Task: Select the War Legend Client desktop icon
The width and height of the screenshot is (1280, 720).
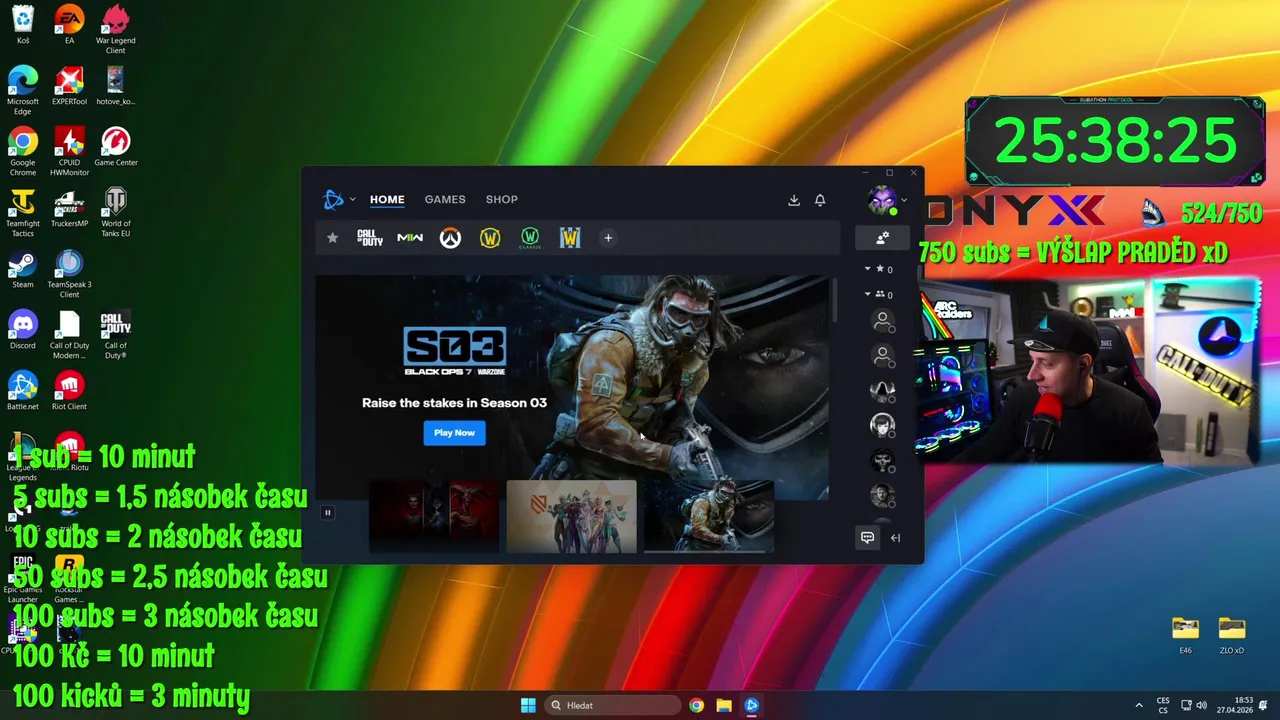Action: [x=115, y=30]
